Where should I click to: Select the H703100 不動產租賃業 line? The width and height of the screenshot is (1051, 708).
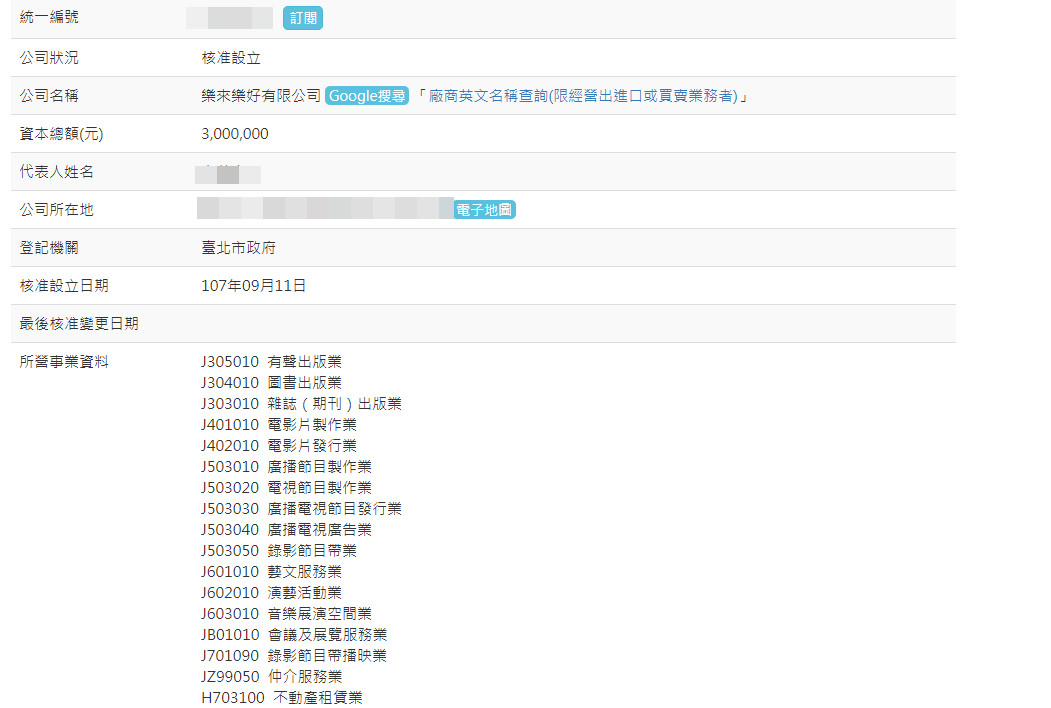click(281, 698)
